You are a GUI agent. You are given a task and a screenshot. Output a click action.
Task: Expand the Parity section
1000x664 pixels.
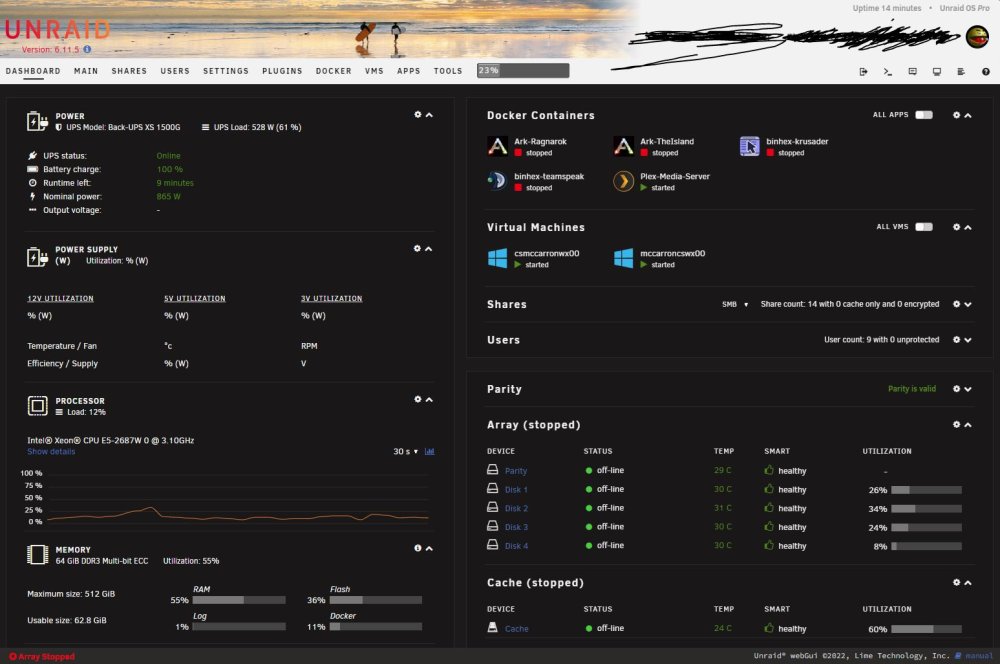(x=967, y=390)
